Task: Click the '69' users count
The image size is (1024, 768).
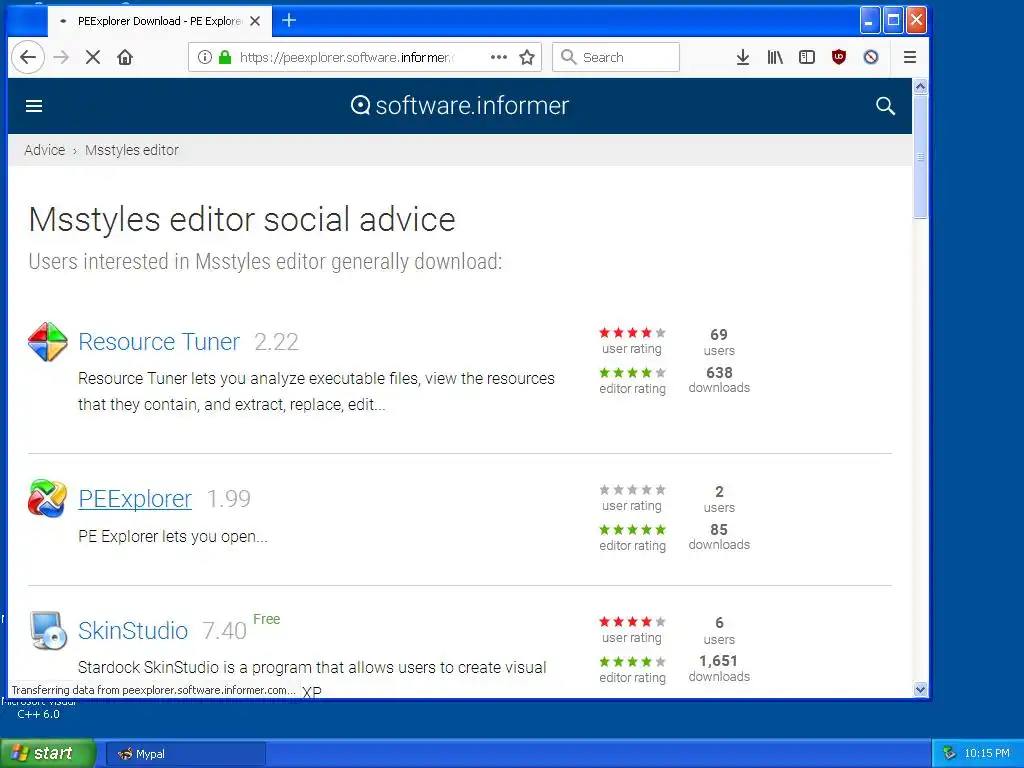Action: (719, 334)
